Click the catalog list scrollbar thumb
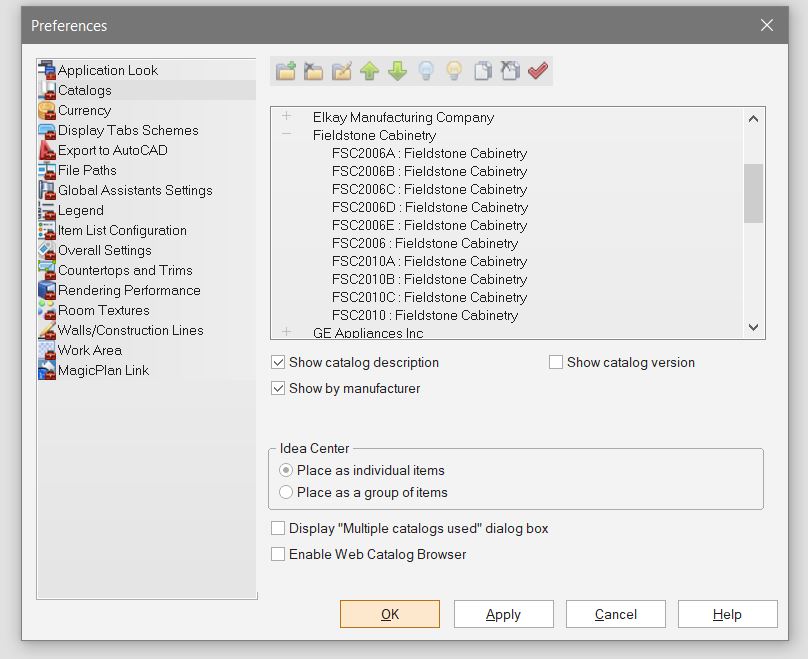 click(753, 193)
